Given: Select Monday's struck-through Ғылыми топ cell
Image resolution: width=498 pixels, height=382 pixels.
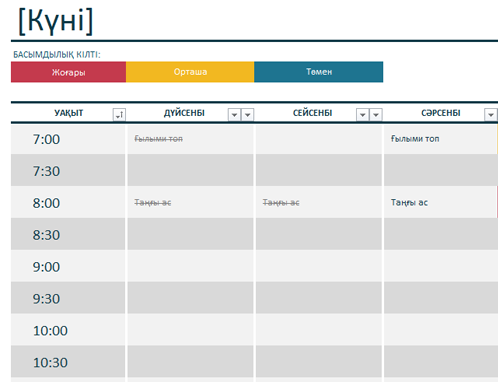Looking at the screenshot, I should tap(190, 139).
